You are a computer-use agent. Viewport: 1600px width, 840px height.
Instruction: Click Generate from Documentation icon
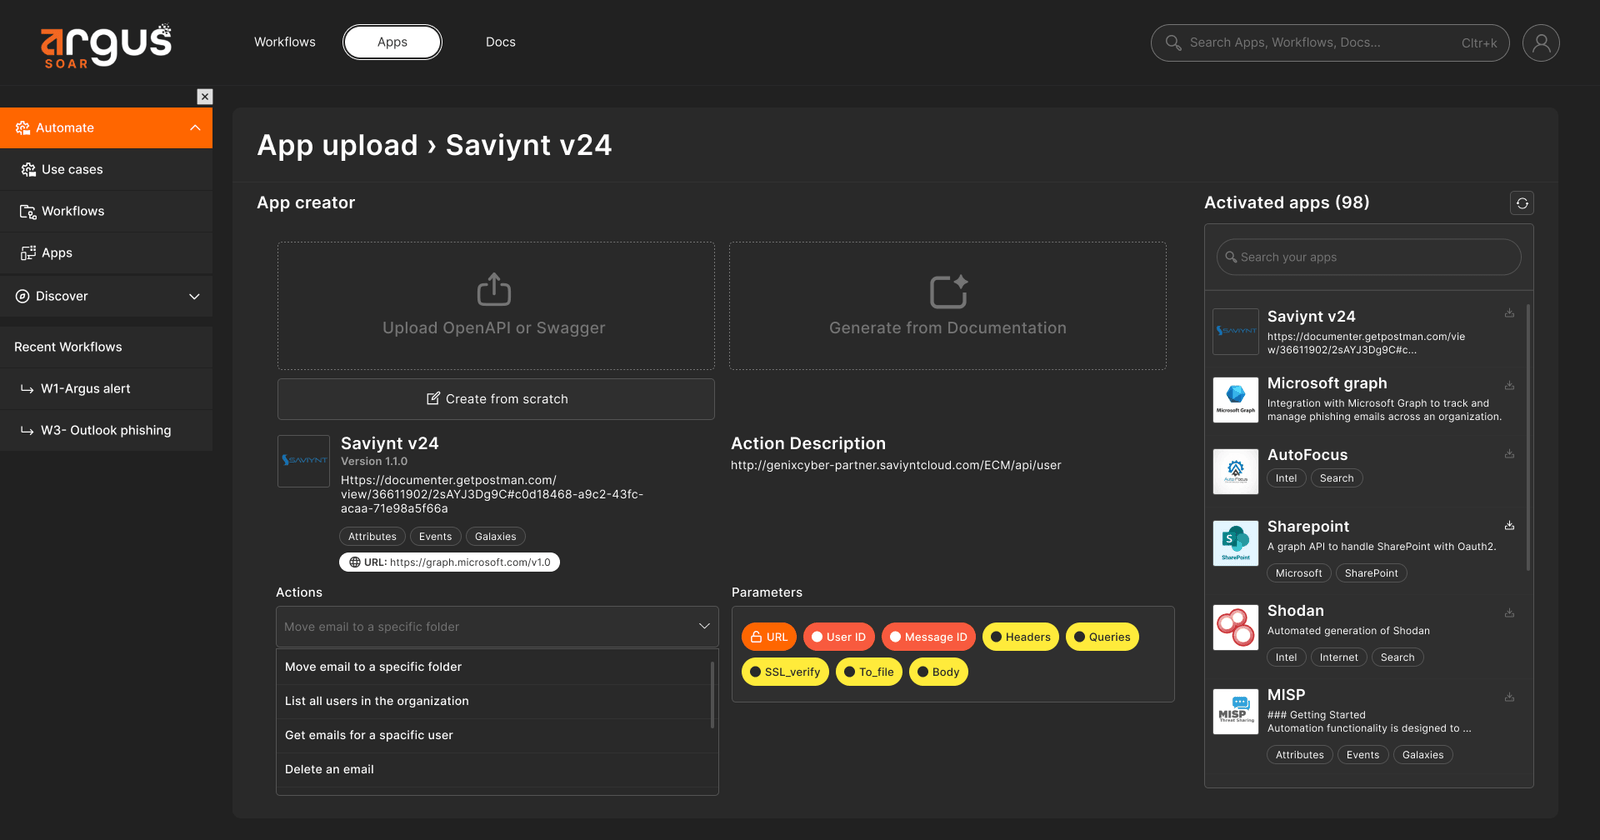click(948, 291)
